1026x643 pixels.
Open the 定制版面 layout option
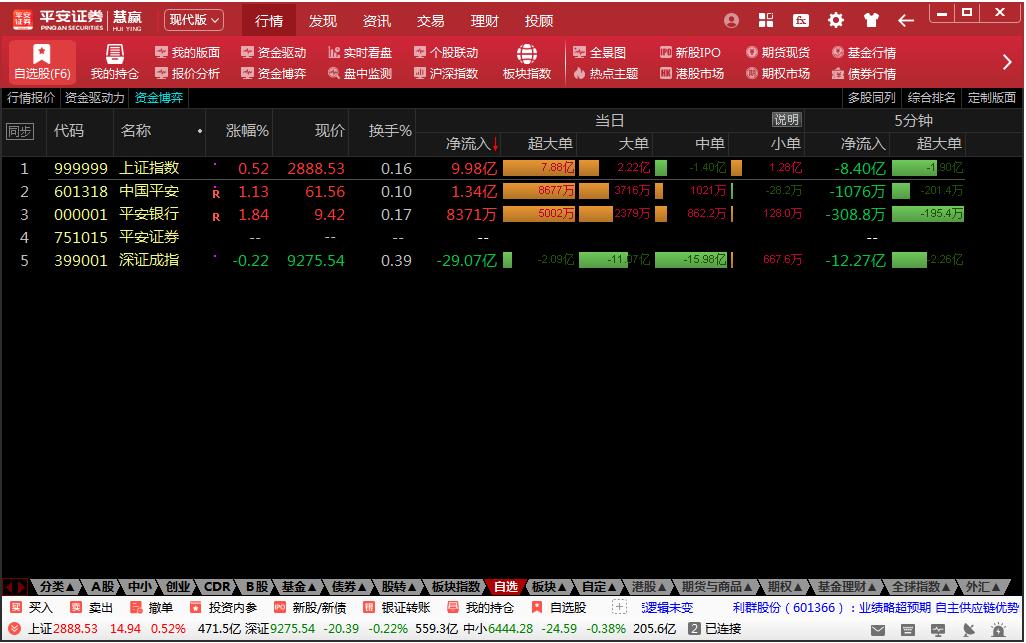pos(992,98)
